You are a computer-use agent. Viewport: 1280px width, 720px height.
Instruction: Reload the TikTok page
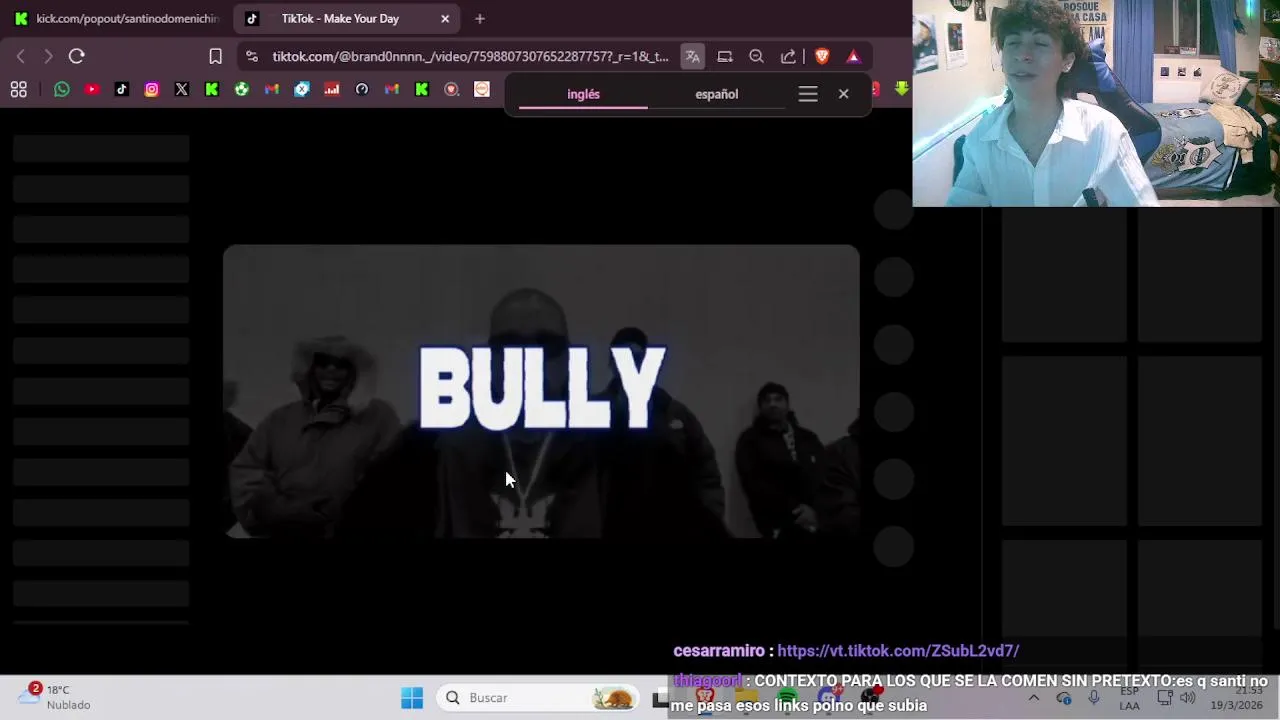tap(77, 56)
